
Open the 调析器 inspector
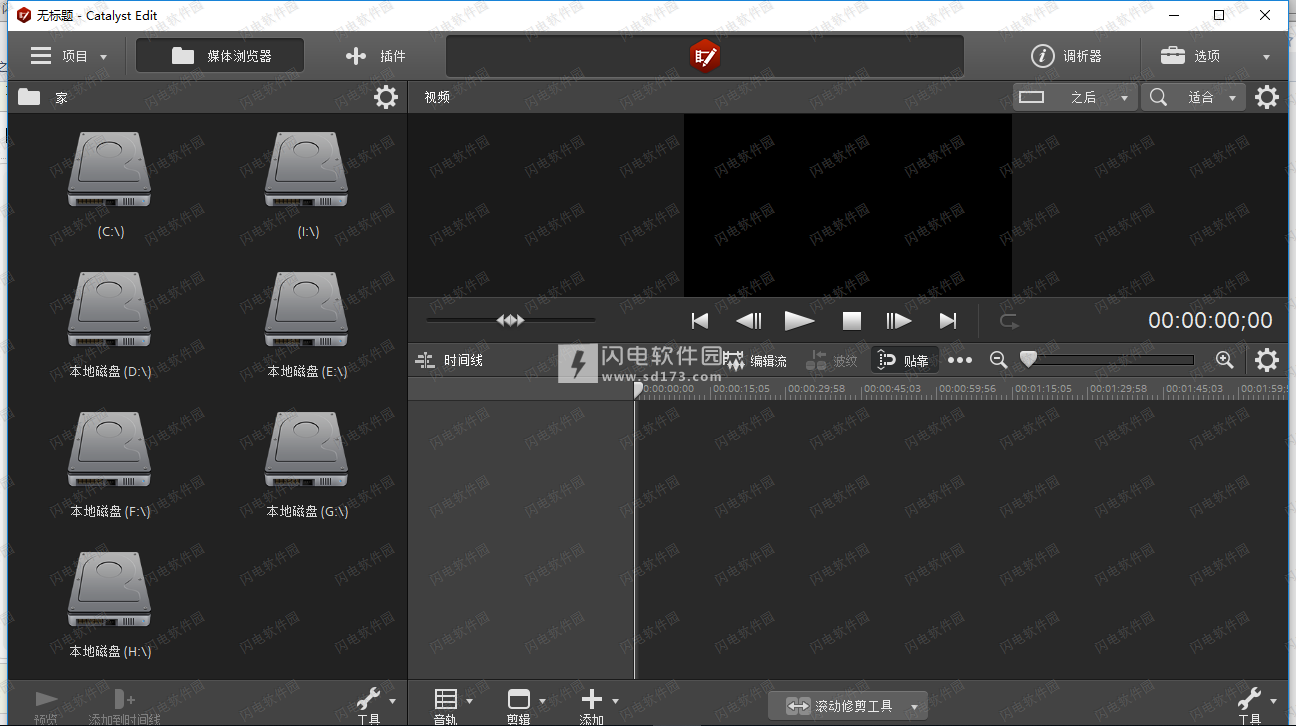click(1067, 56)
